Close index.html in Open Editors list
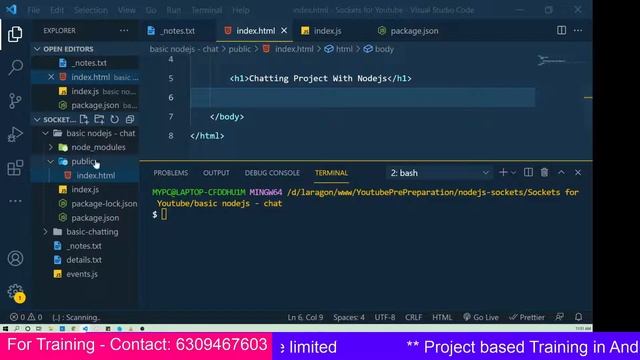The image size is (640, 360). click(x=51, y=77)
